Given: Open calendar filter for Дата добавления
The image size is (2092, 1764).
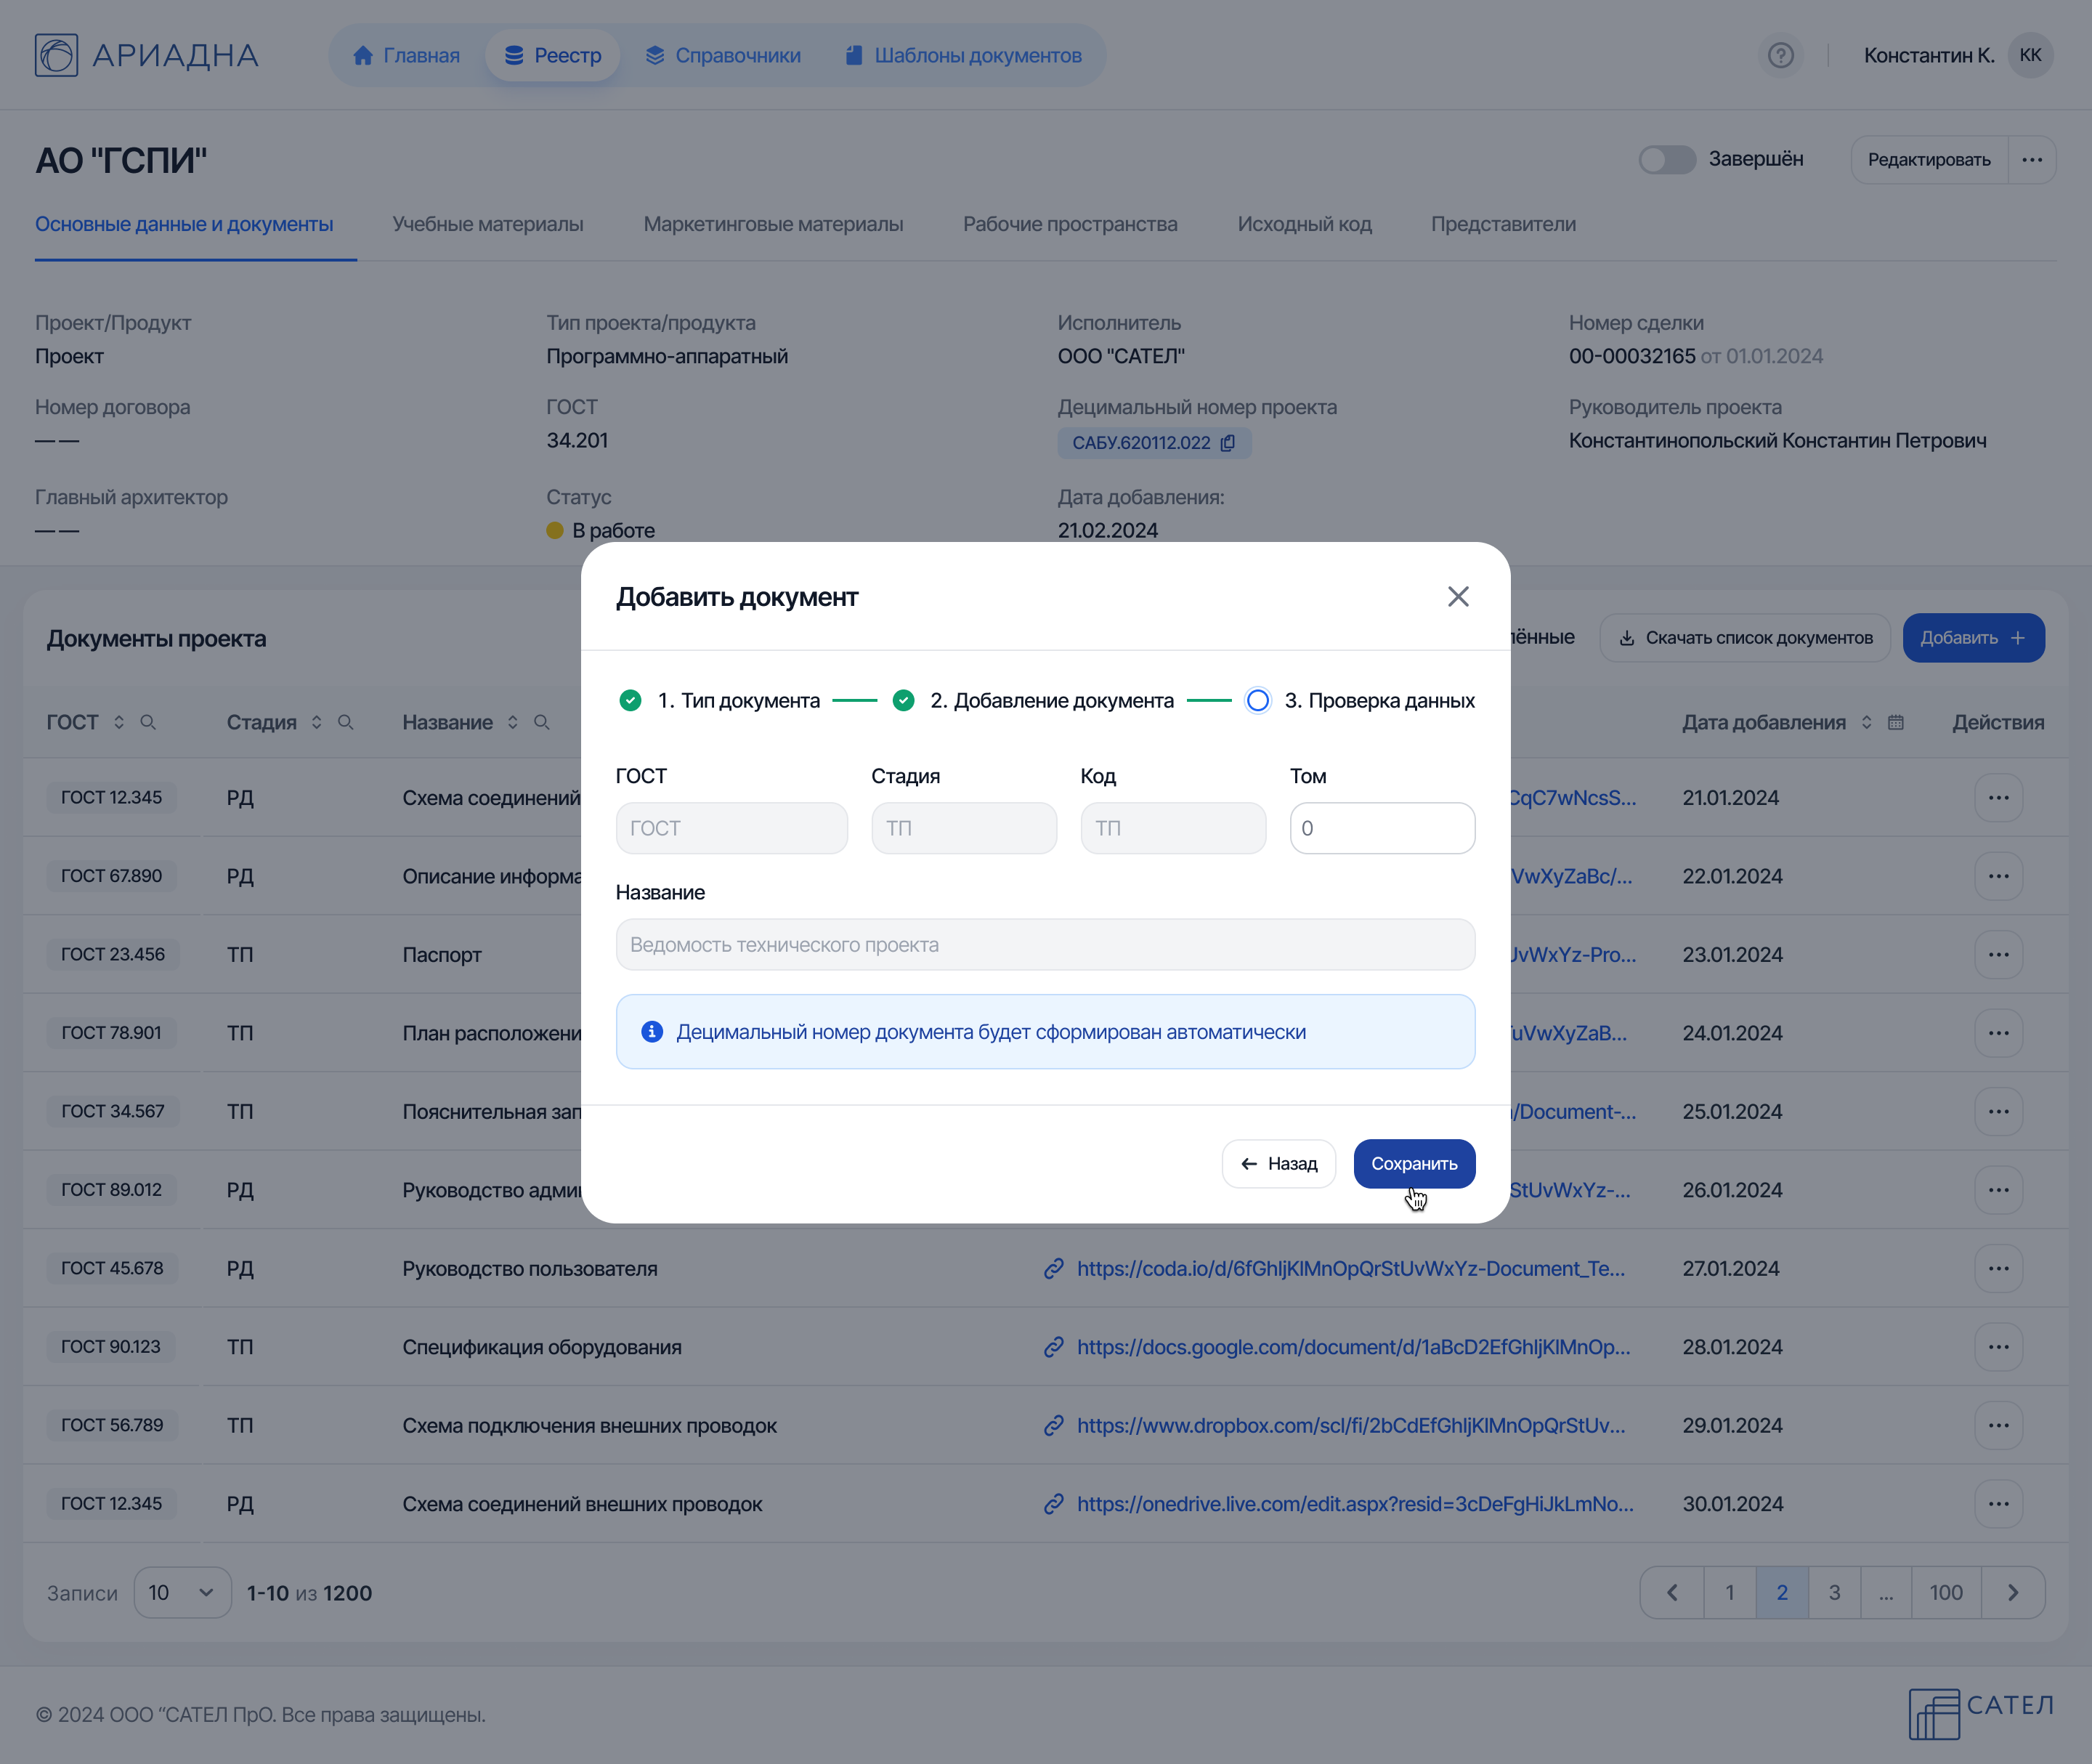Looking at the screenshot, I should click(1896, 722).
